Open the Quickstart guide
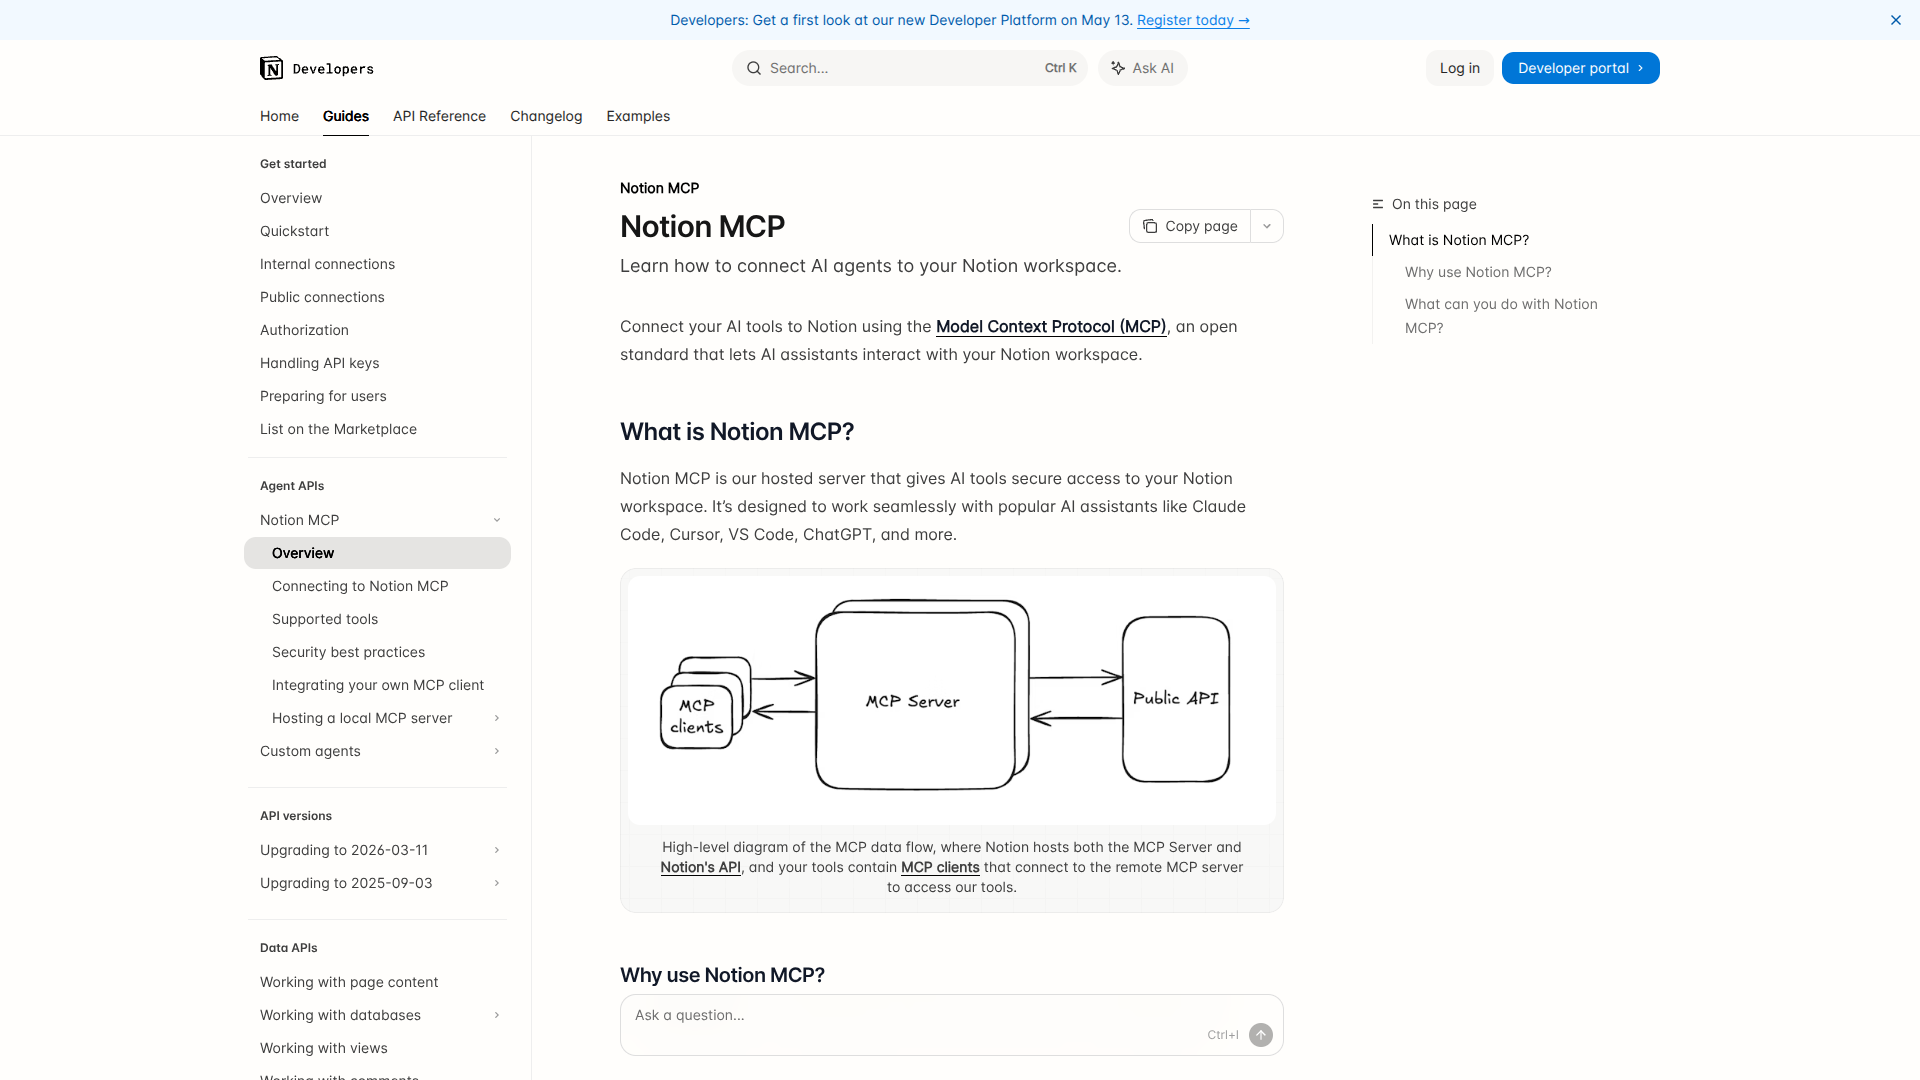The width and height of the screenshot is (1920, 1080). [294, 231]
